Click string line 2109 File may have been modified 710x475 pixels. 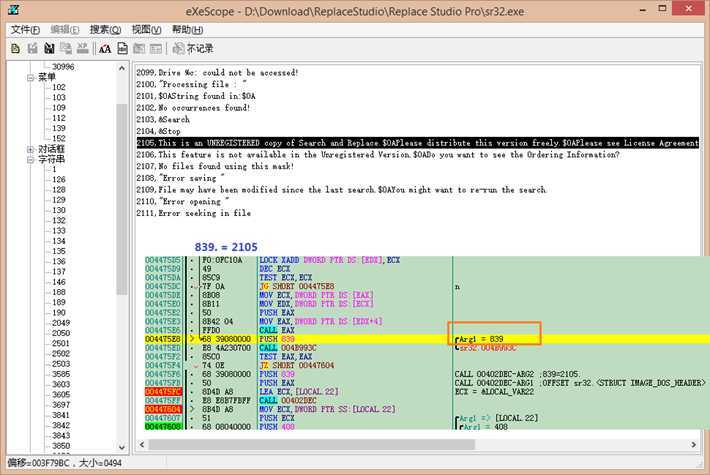click(341, 190)
